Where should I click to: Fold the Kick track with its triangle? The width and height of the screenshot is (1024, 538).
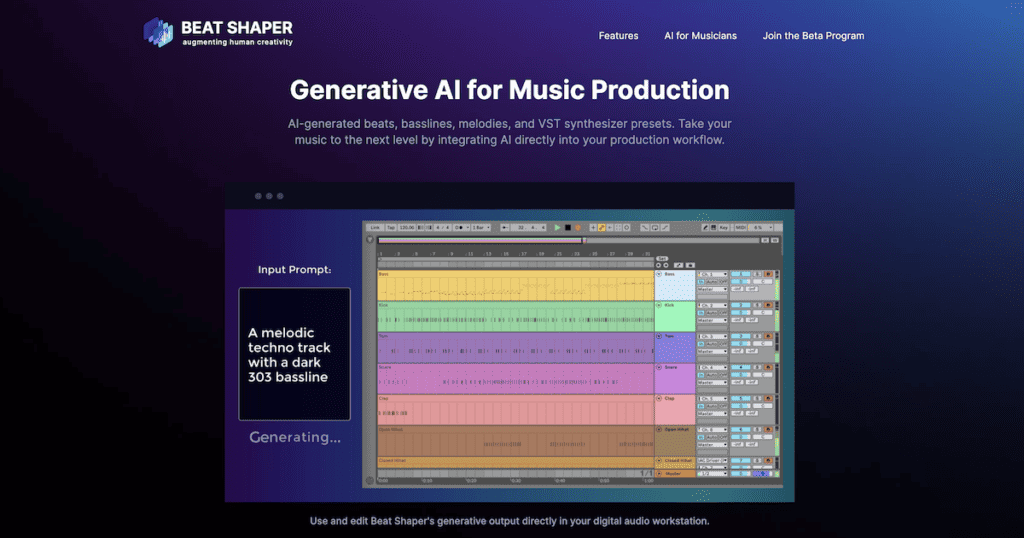pos(659,305)
